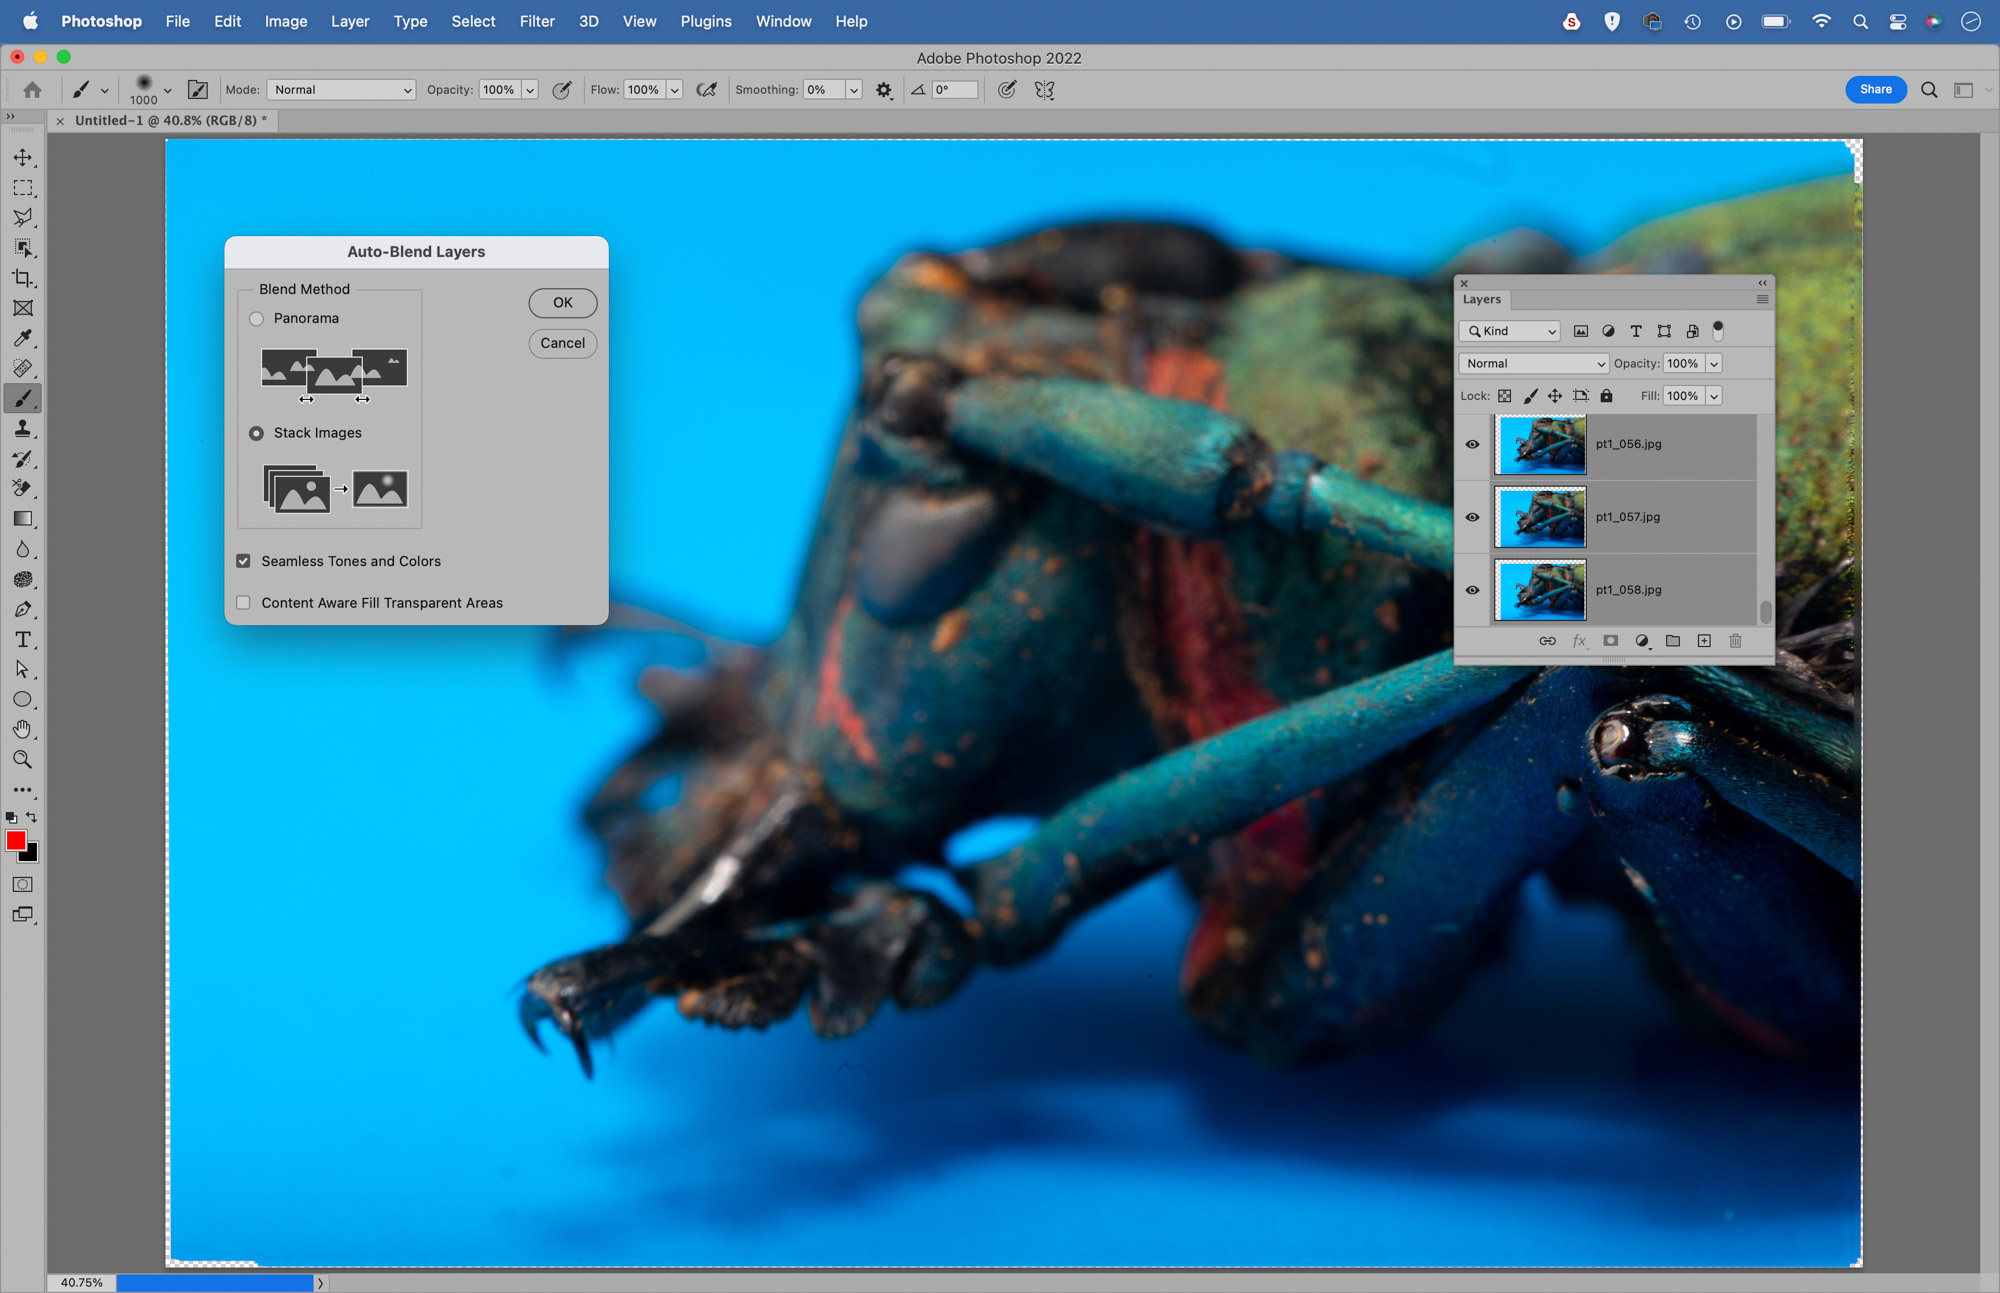Select the Pen tool

click(23, 609)
